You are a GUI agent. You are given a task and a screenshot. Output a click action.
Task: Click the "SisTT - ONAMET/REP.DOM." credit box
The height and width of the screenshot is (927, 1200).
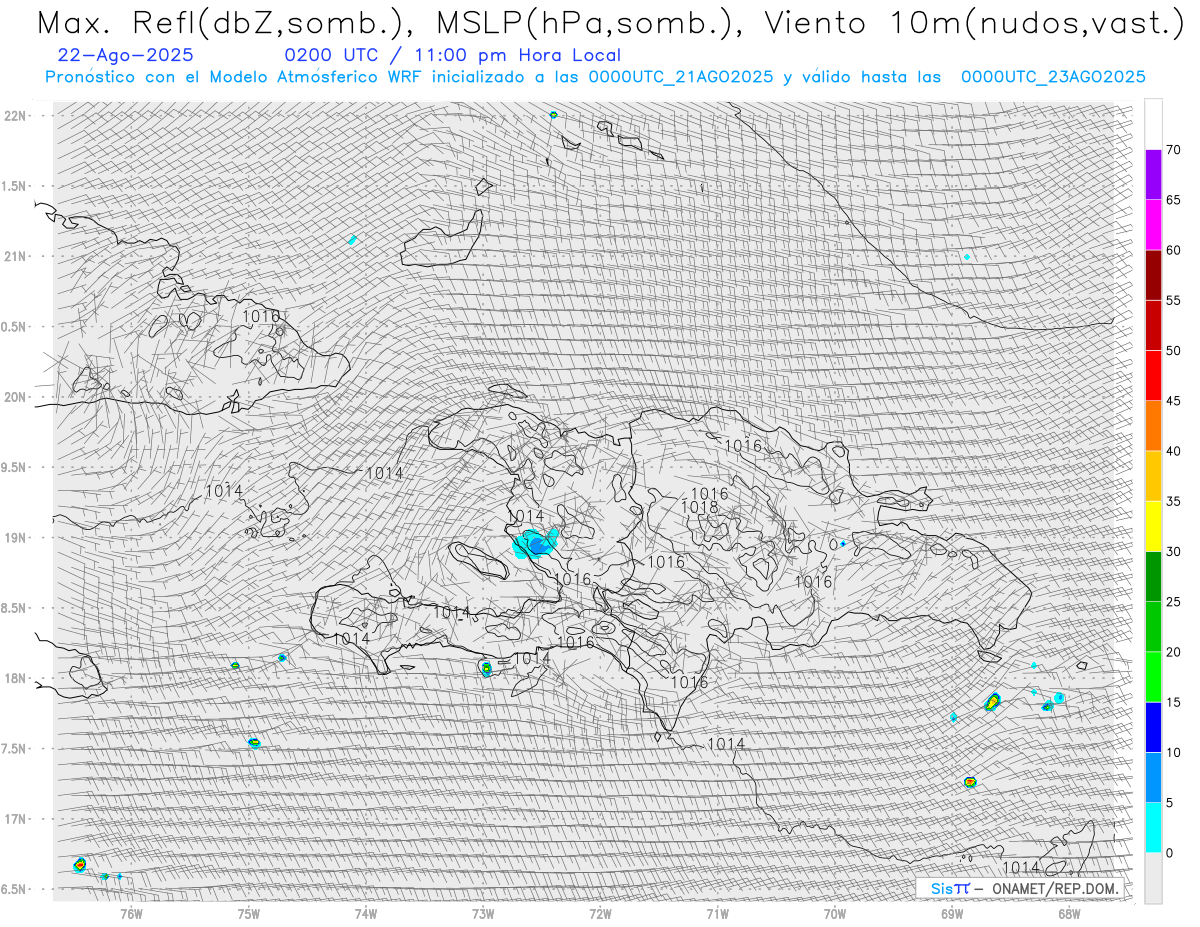[x=1019, y=888]
